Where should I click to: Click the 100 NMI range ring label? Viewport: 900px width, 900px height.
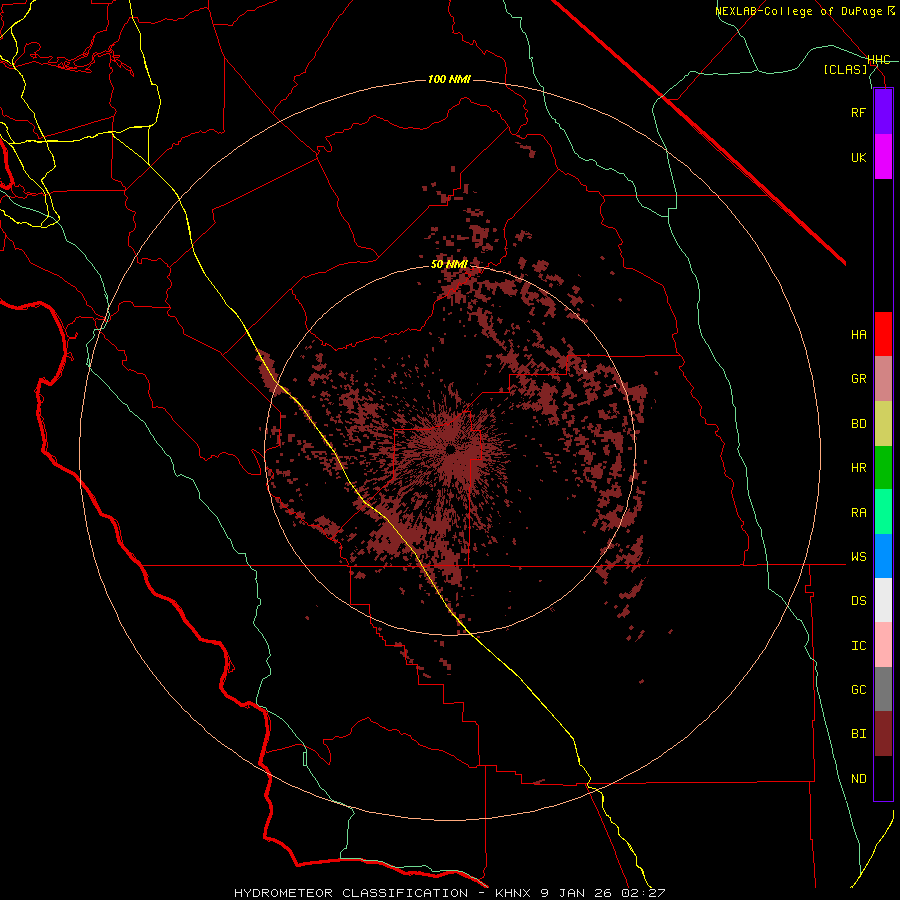click(449, 79)
